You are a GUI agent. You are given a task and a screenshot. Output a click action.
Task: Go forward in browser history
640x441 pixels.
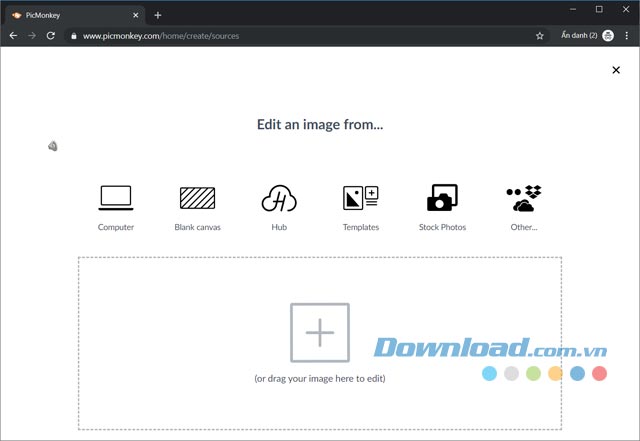(x=32, y=36)
